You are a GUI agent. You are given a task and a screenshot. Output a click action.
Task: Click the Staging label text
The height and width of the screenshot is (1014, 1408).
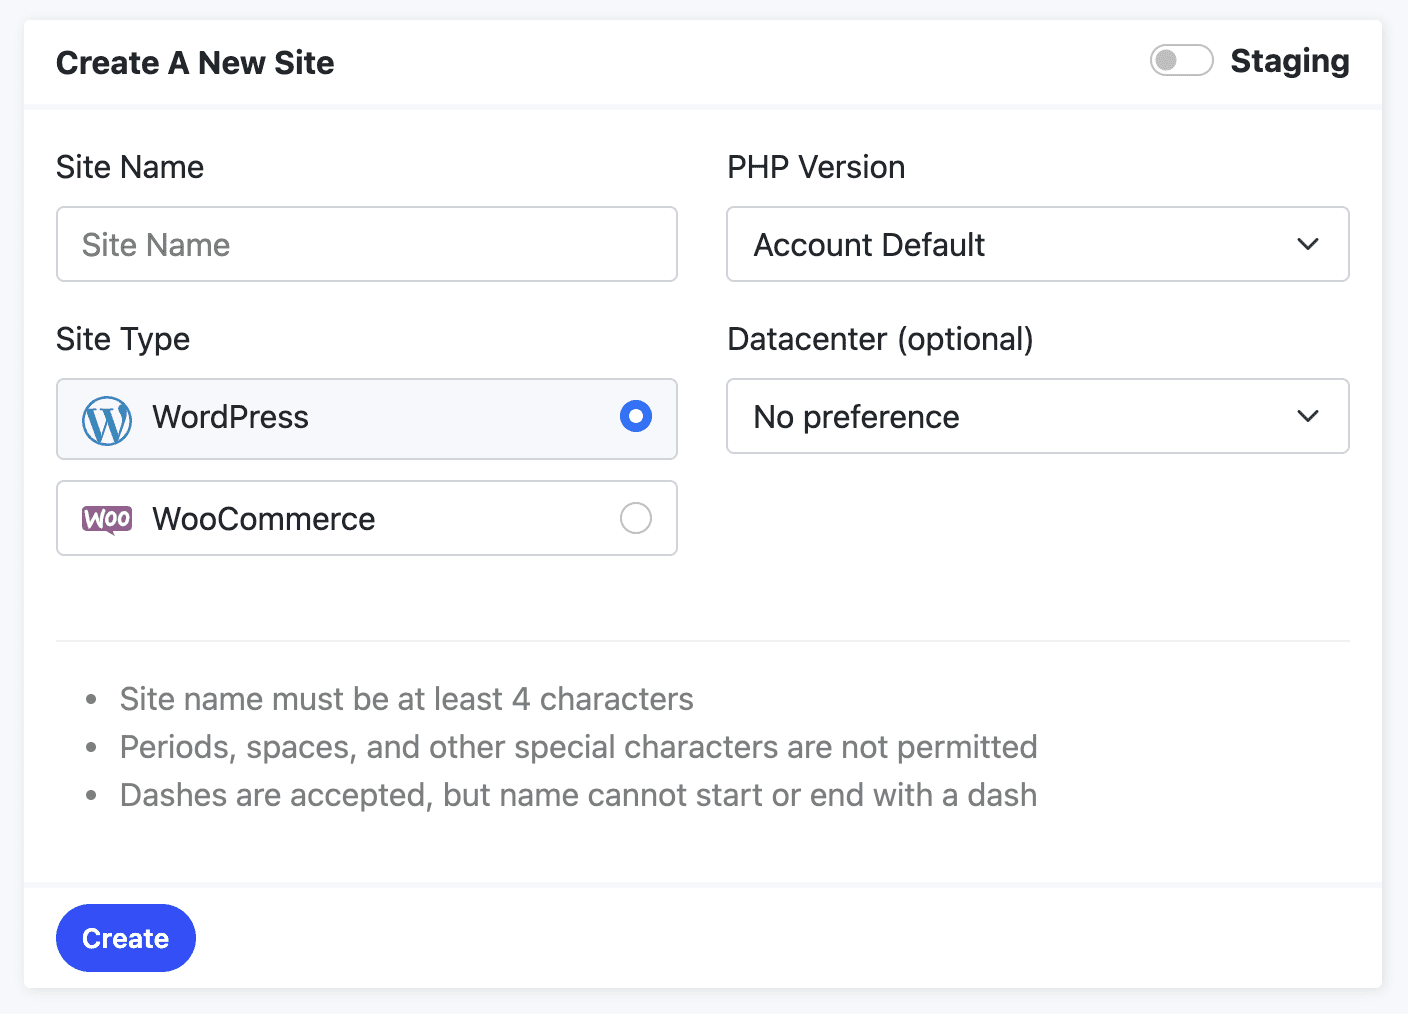click(x=1289, y=61)
